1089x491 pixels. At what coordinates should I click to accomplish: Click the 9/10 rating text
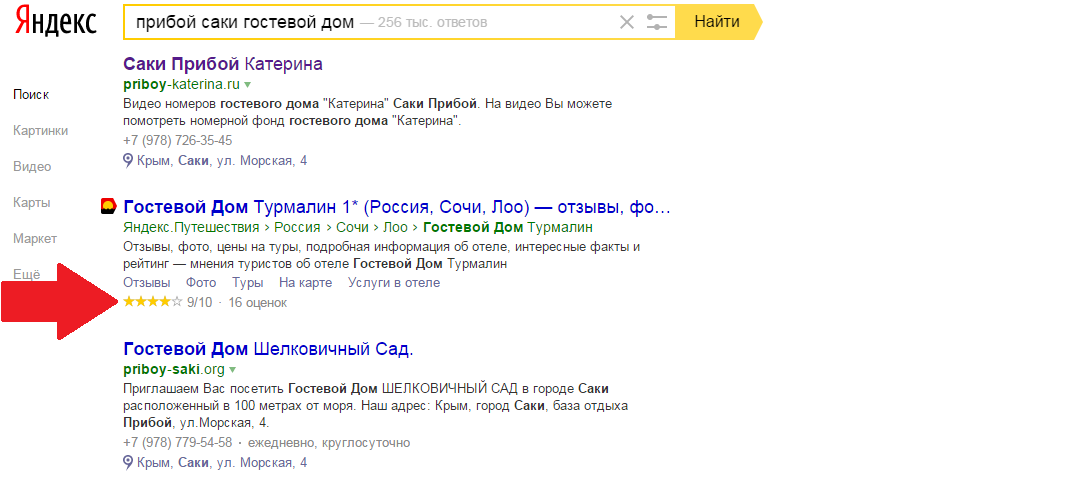(199, 303)
